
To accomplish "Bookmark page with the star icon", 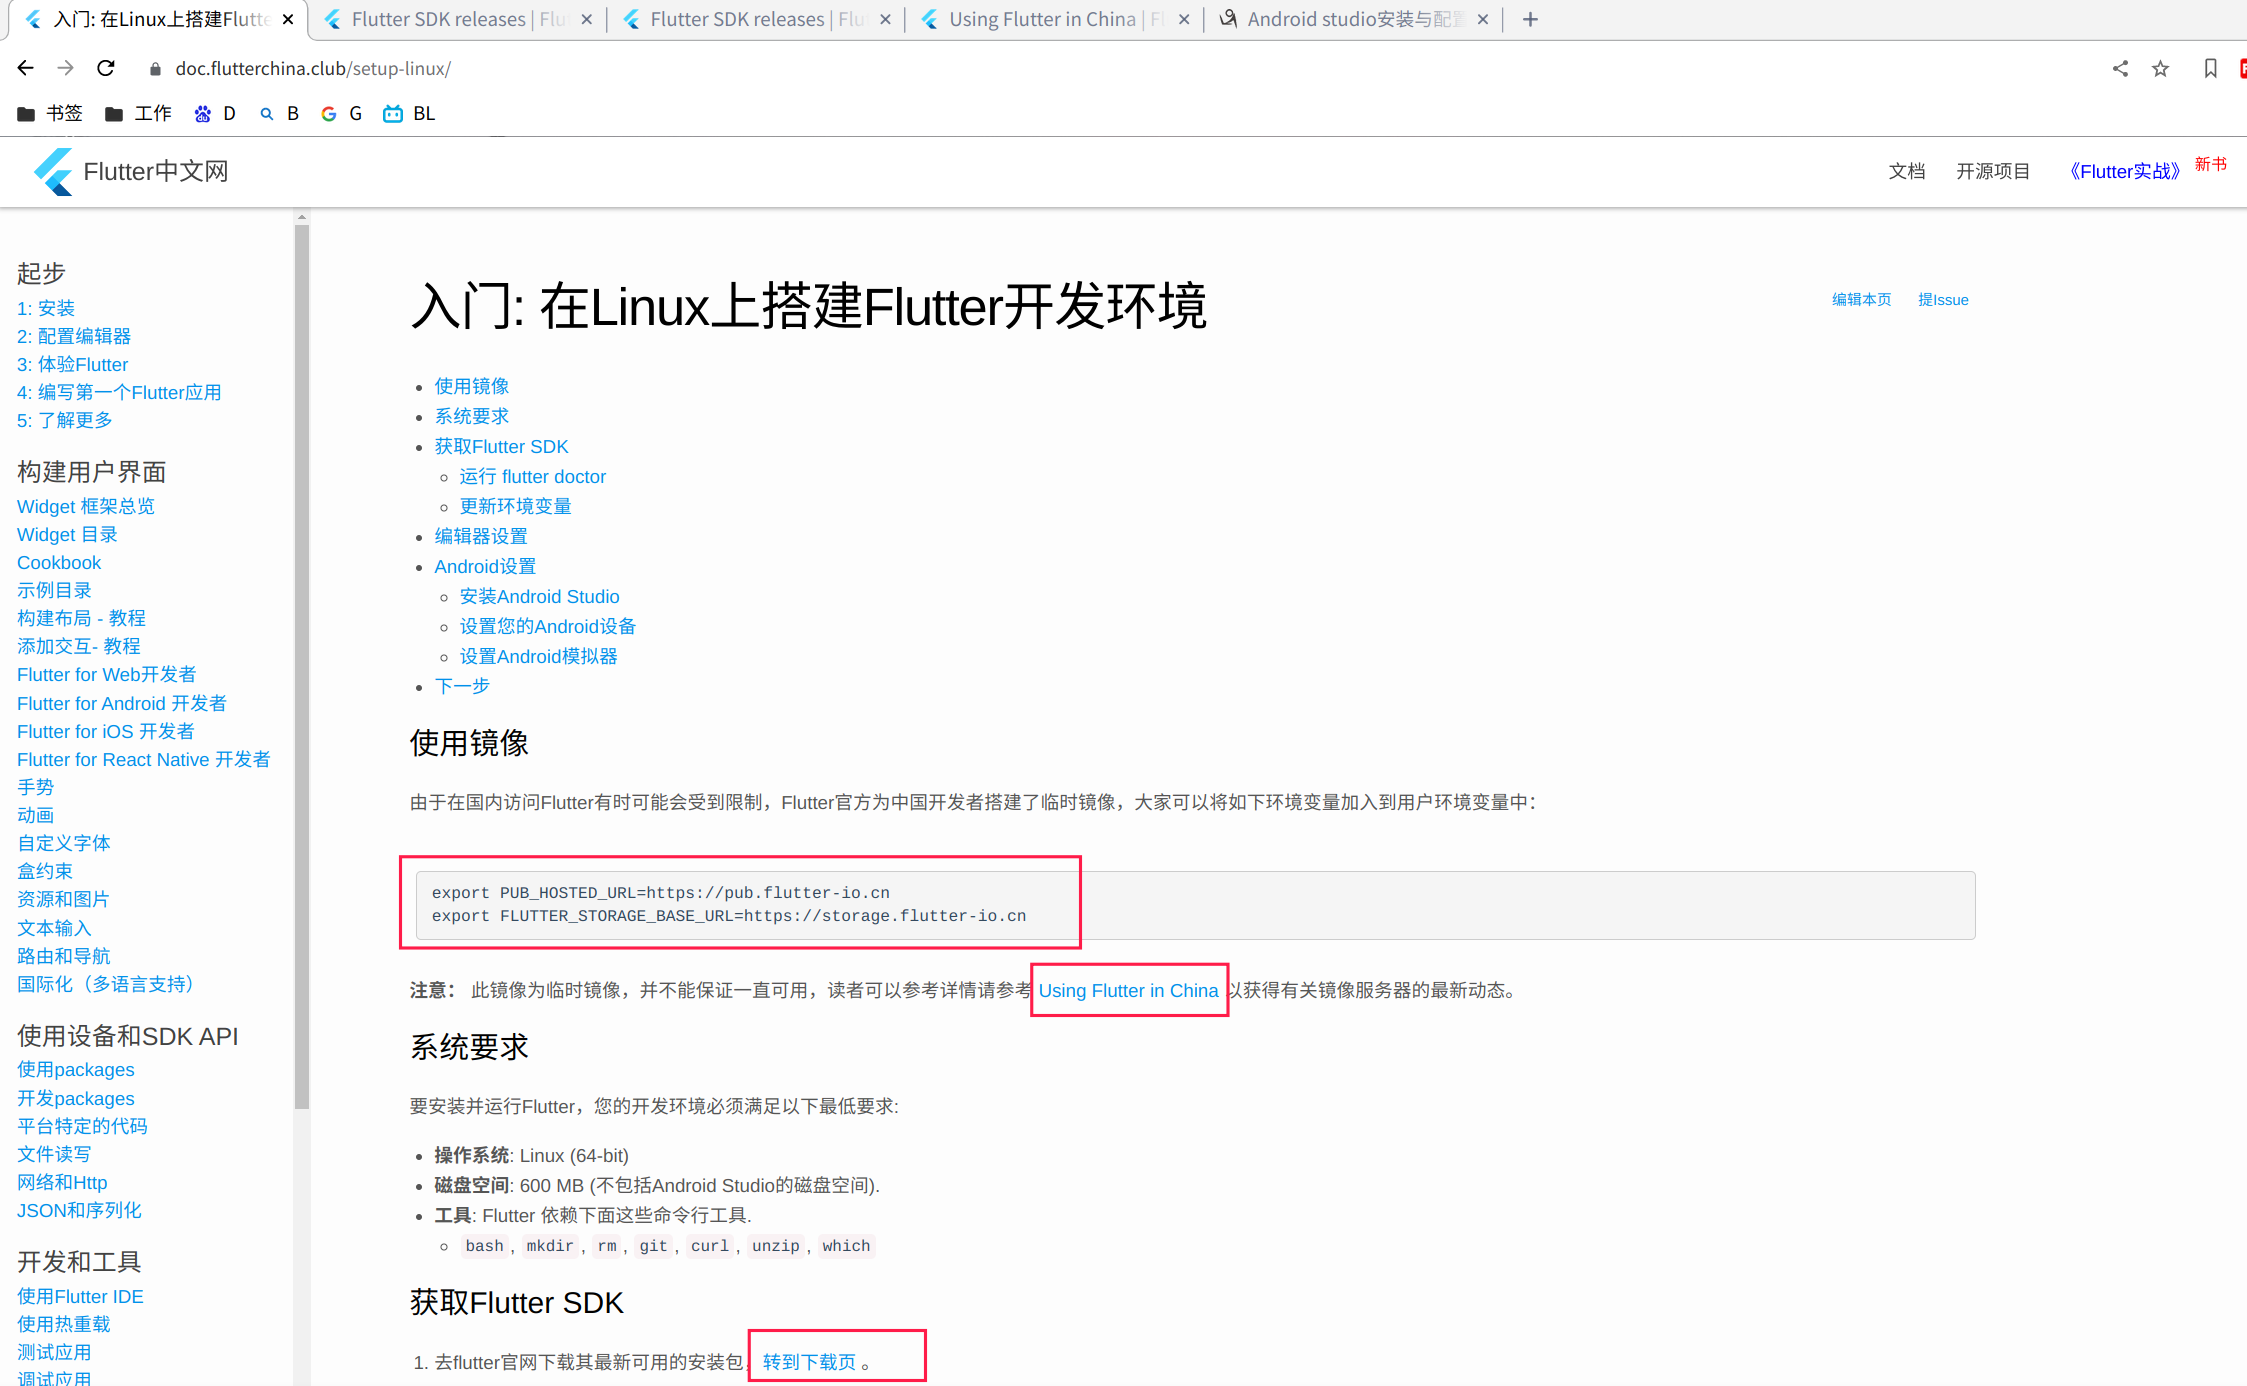I will [x=2161, y=68].
